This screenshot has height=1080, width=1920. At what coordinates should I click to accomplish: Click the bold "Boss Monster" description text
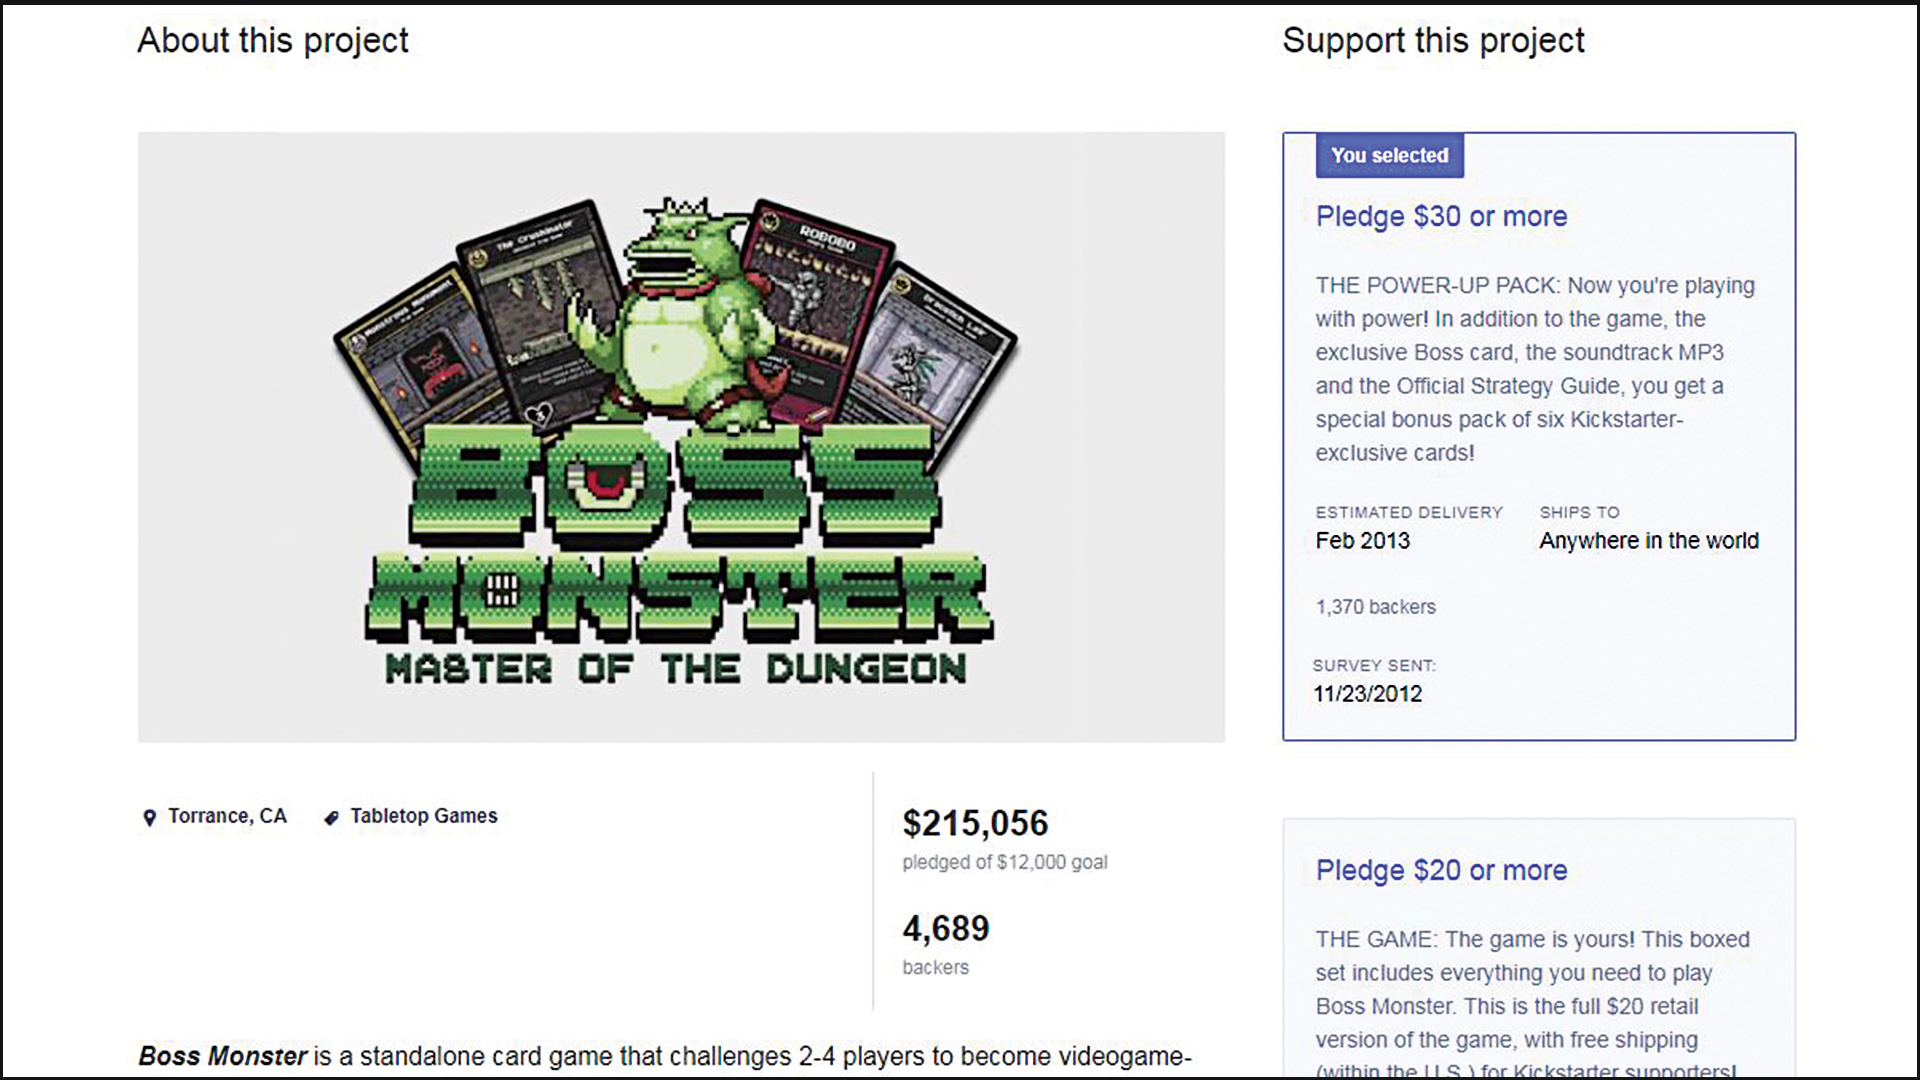click(x=222, y=1056)
